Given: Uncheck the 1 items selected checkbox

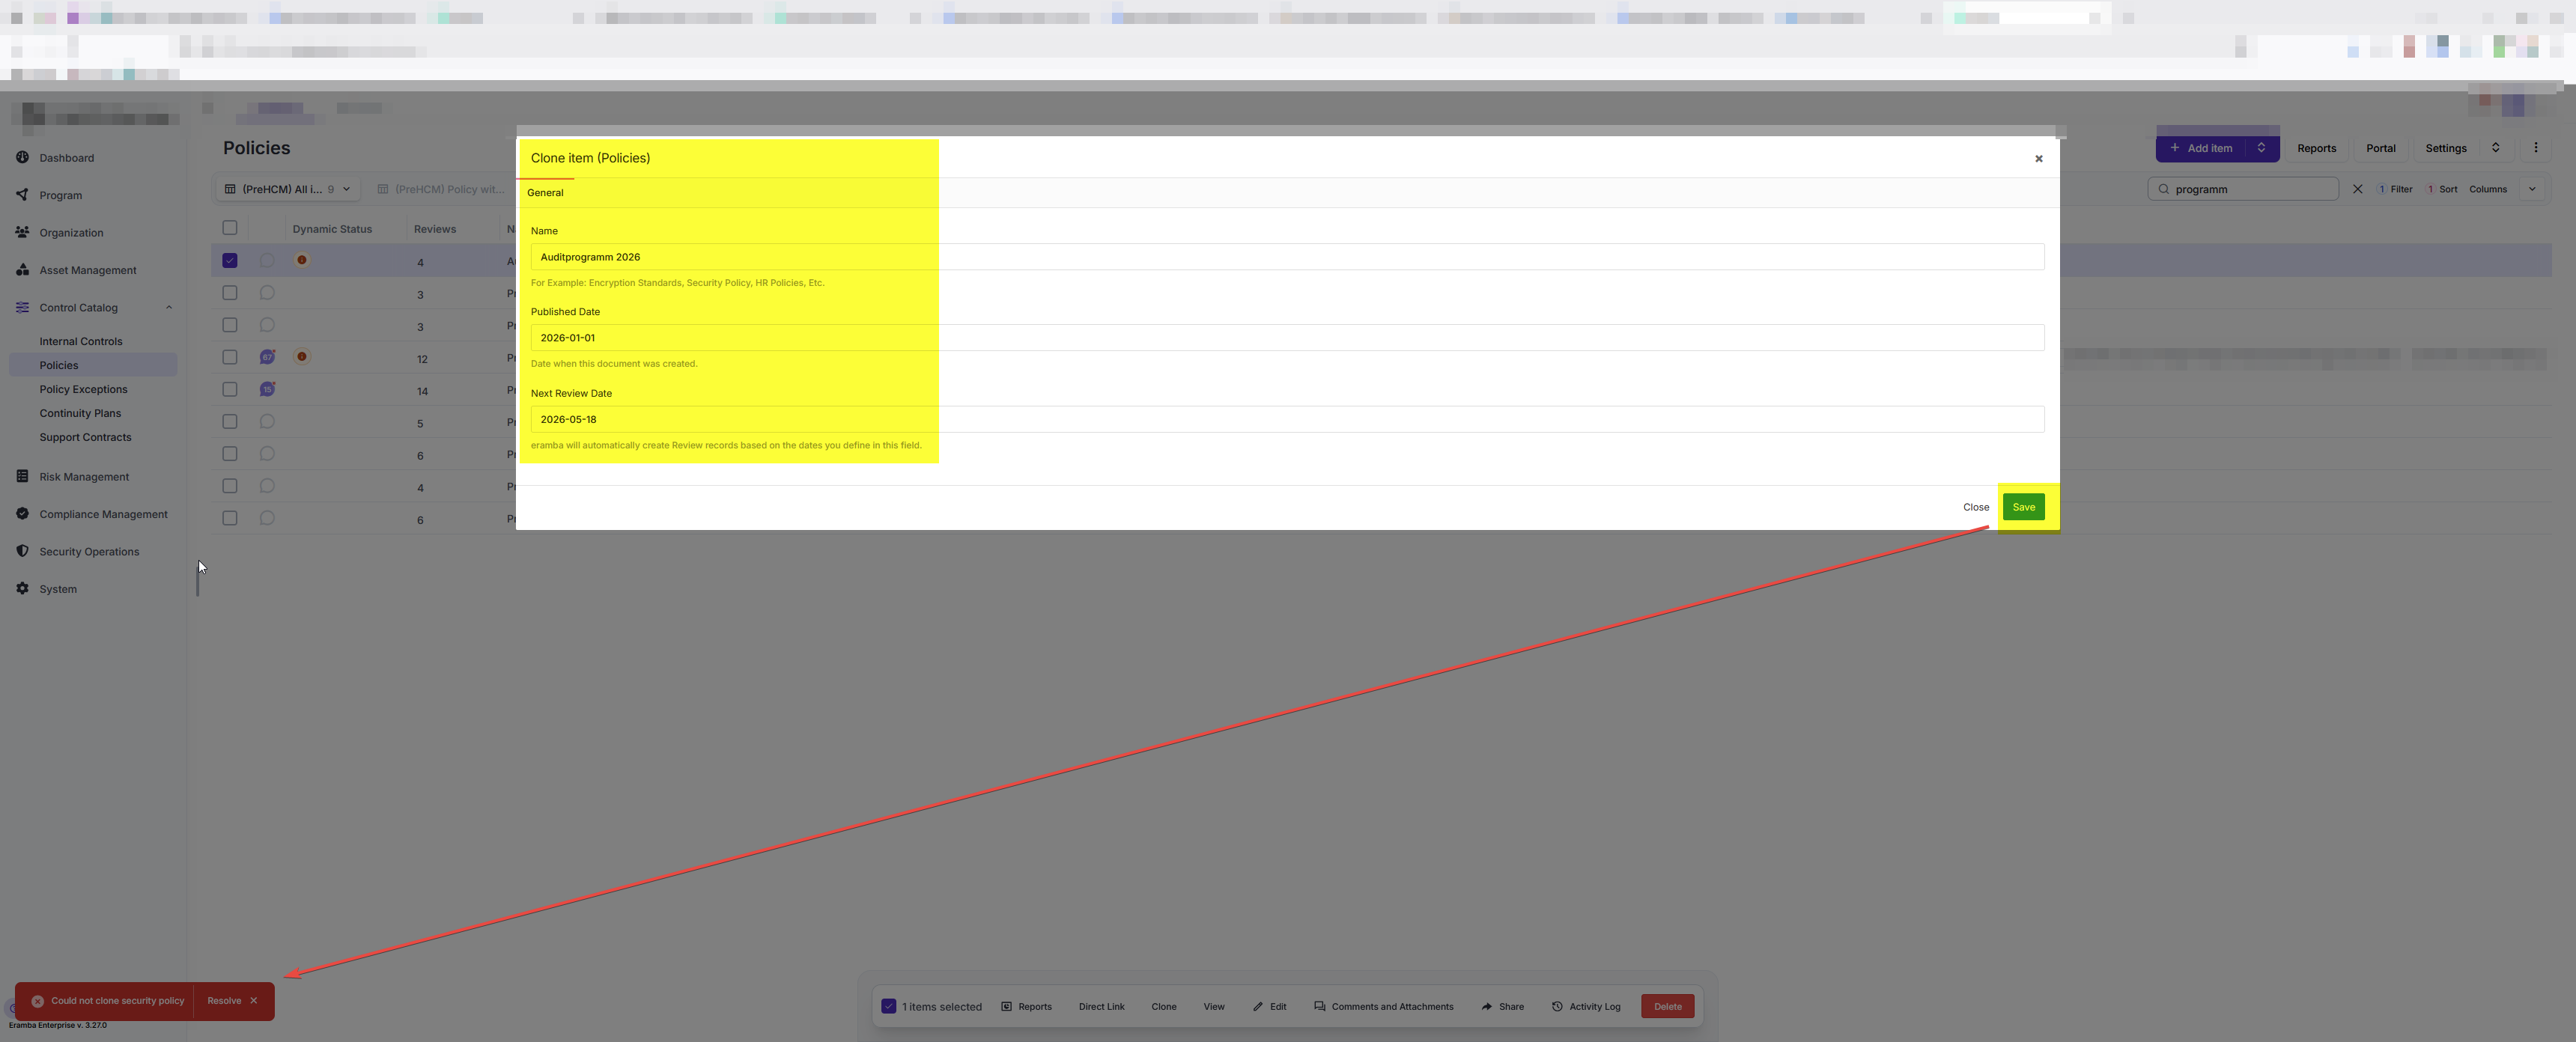Looking at the screenshot, I should pos(888,1006).
